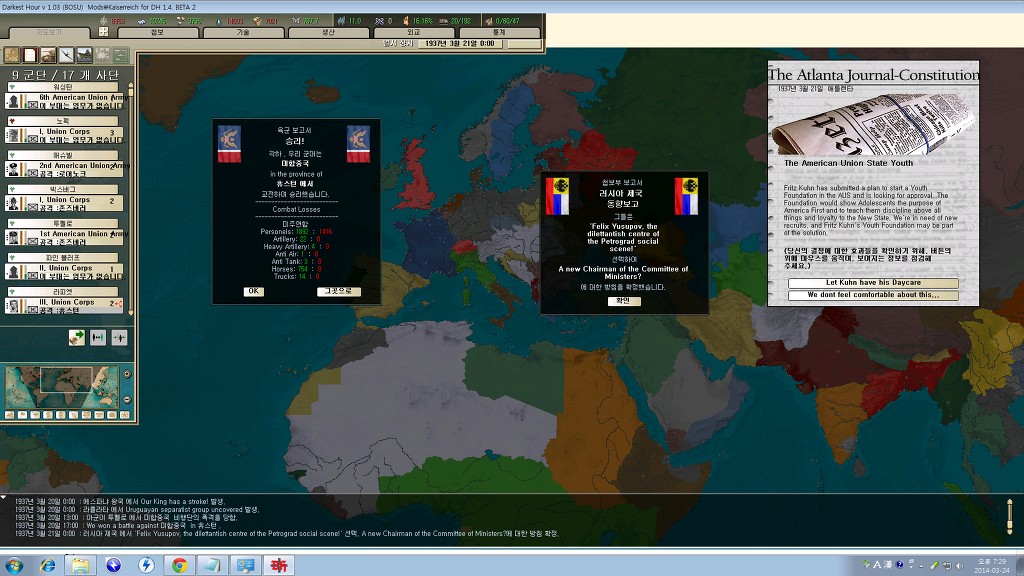Select I. Union Corps attacking from 빅스버그

pyautogui.click(x=64, y=204)
